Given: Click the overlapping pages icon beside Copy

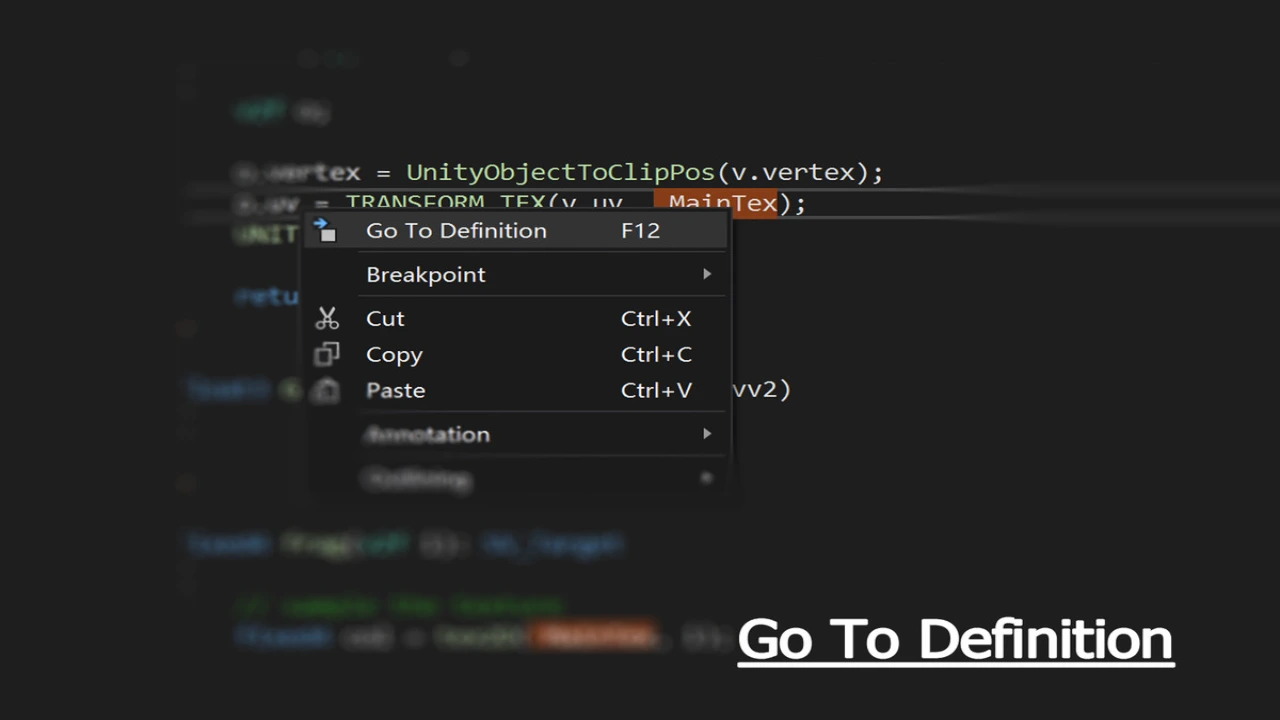Looking at the screenshot, I should tap(327, 355).
